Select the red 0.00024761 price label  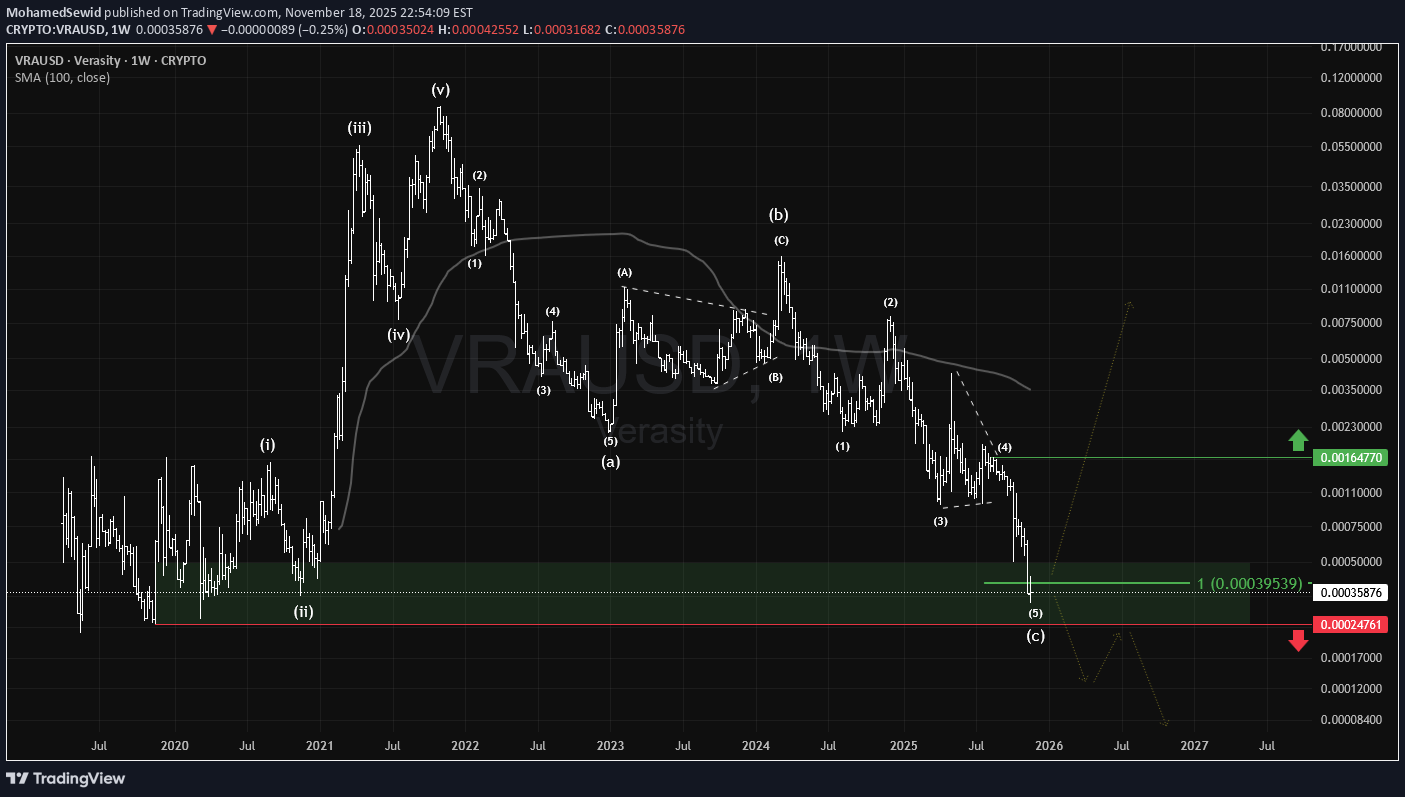(x=1350, y=625)
